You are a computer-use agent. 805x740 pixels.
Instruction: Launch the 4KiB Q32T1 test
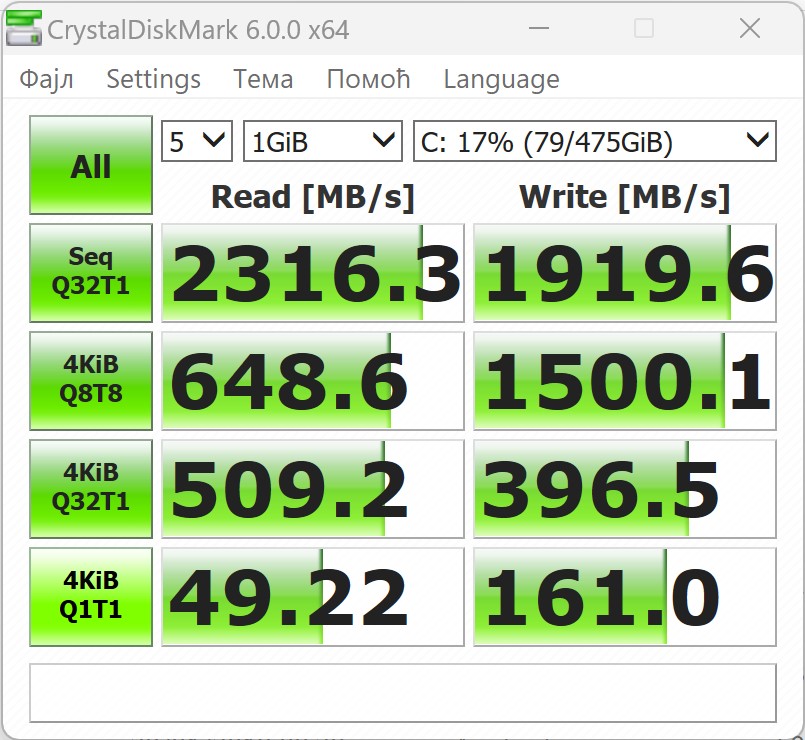coord(91,489)
